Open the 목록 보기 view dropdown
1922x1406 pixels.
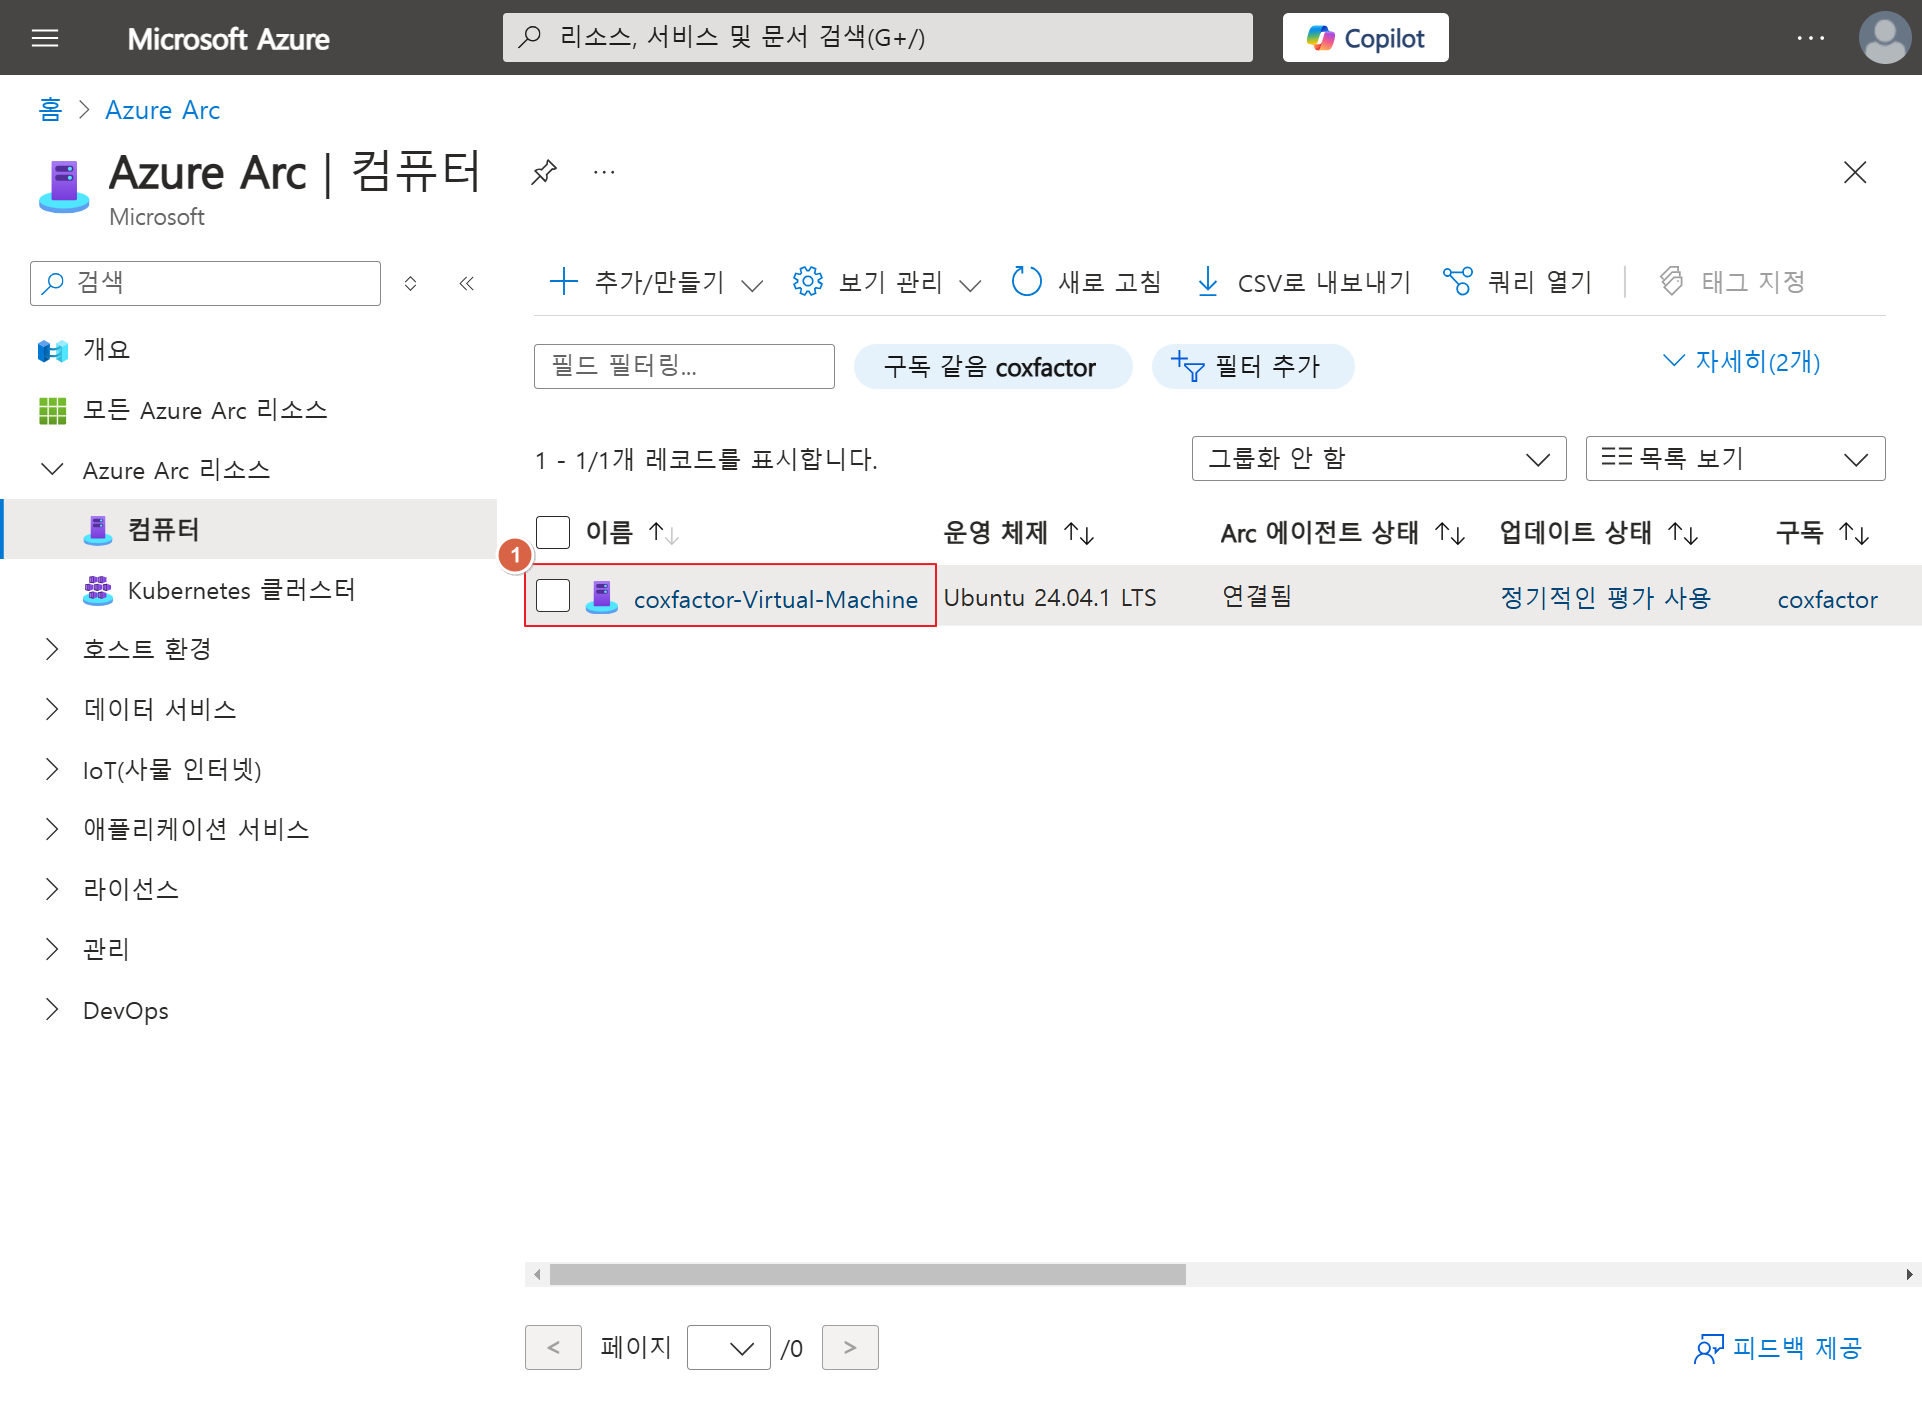point(1734,458)
